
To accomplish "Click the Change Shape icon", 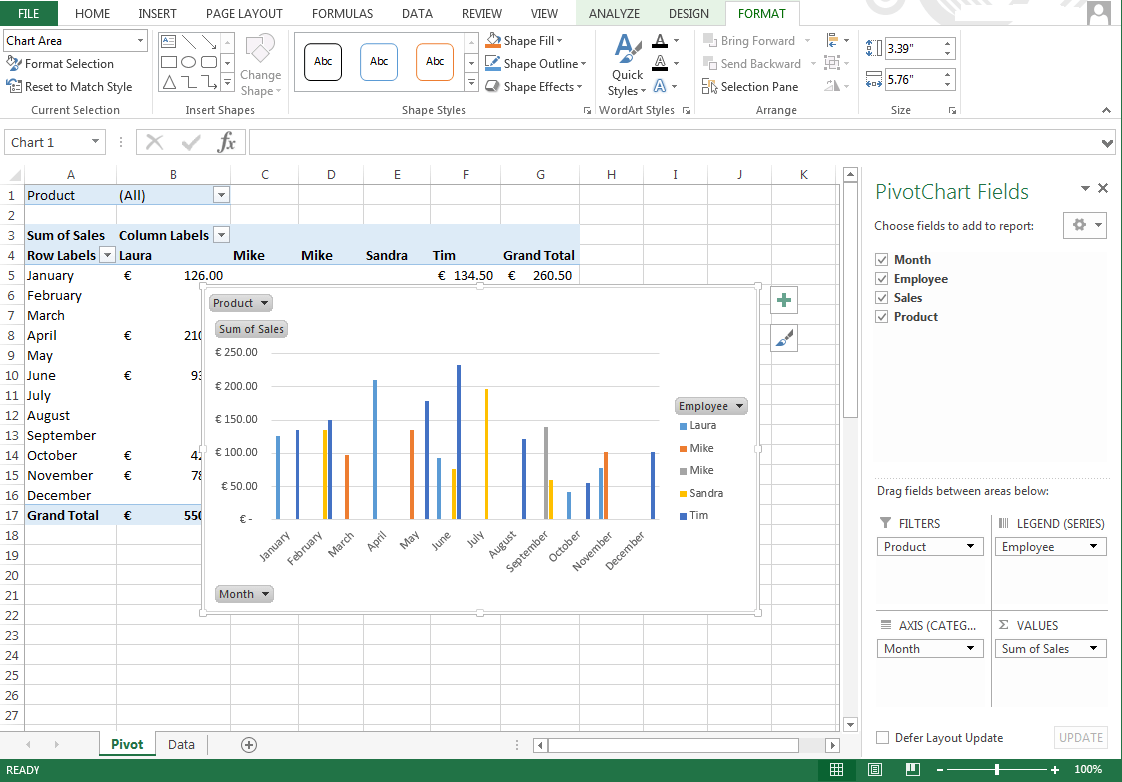I will tap(260, 66).
